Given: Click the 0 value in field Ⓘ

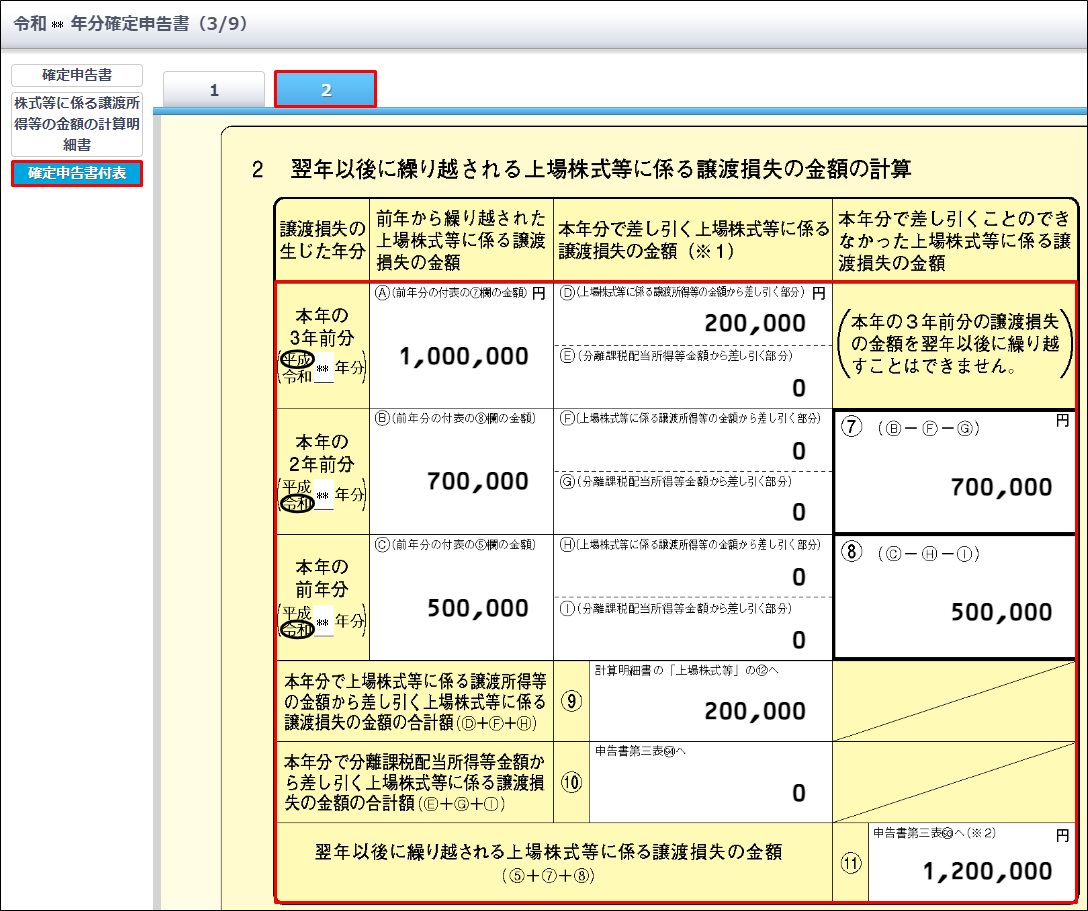Looking at the screenshot, I should 799,640.
